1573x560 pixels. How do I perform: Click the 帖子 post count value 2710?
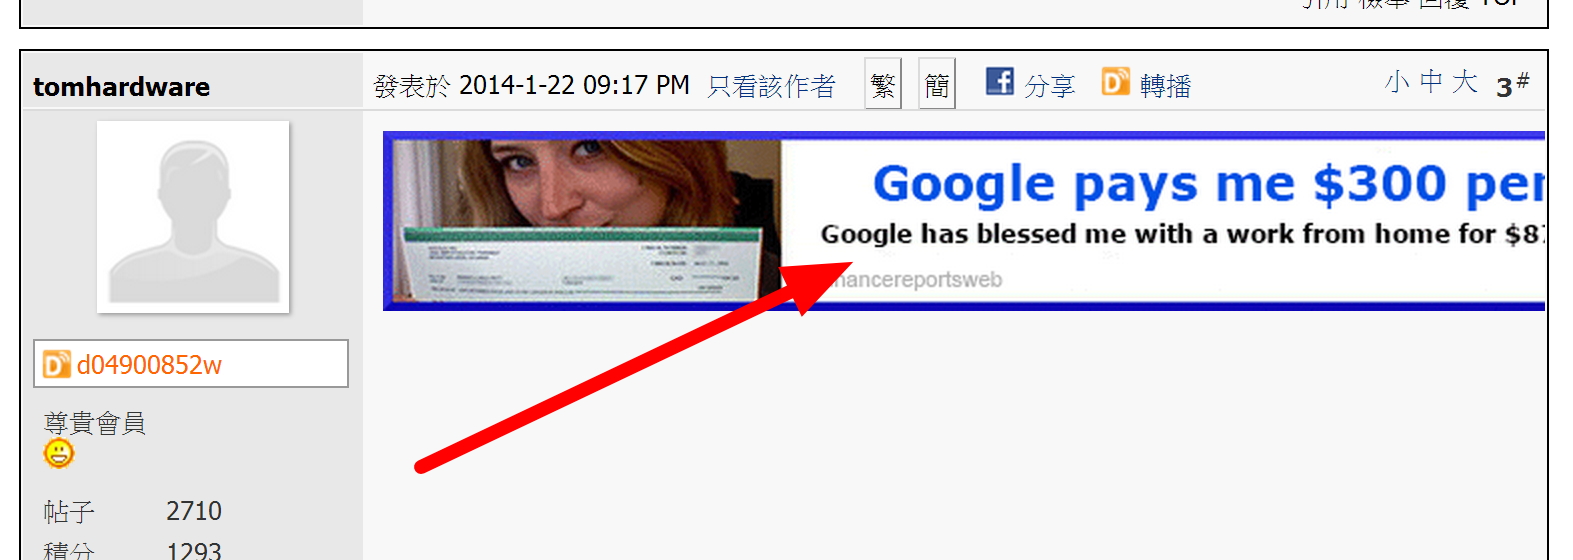click(194, 511)
